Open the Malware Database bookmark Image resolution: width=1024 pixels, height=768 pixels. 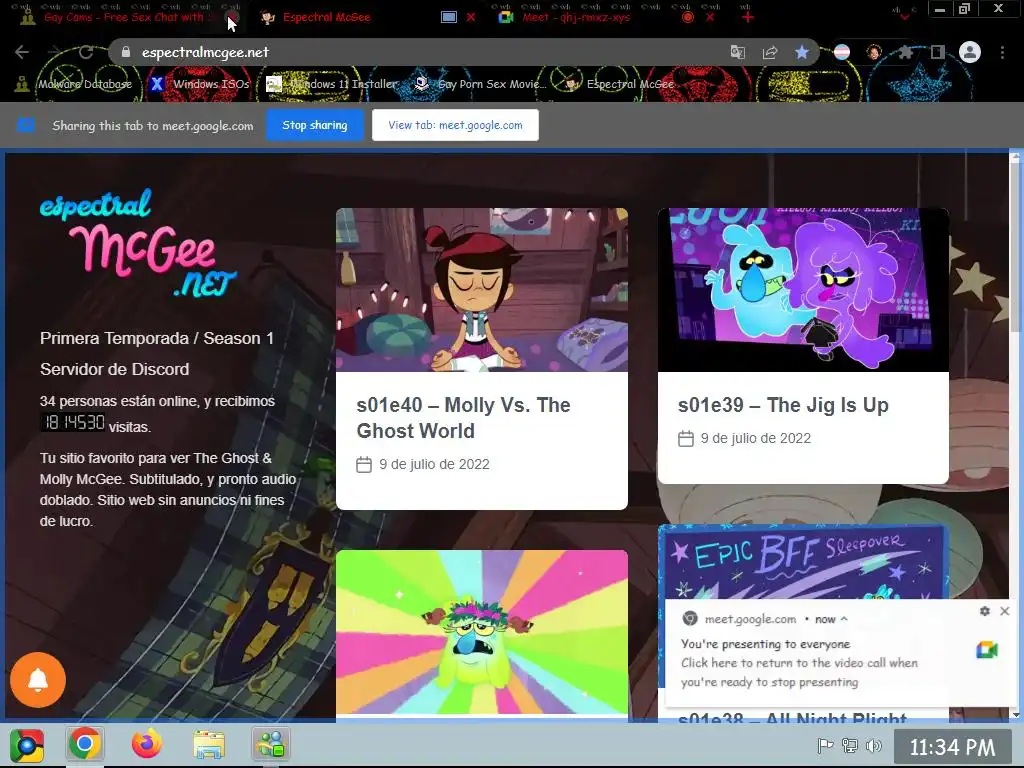click(x=73, y=84)
